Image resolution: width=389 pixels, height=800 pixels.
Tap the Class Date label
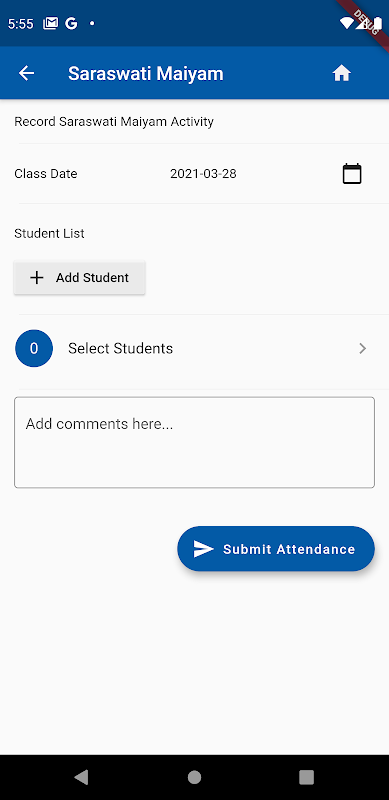click(46, 174)
